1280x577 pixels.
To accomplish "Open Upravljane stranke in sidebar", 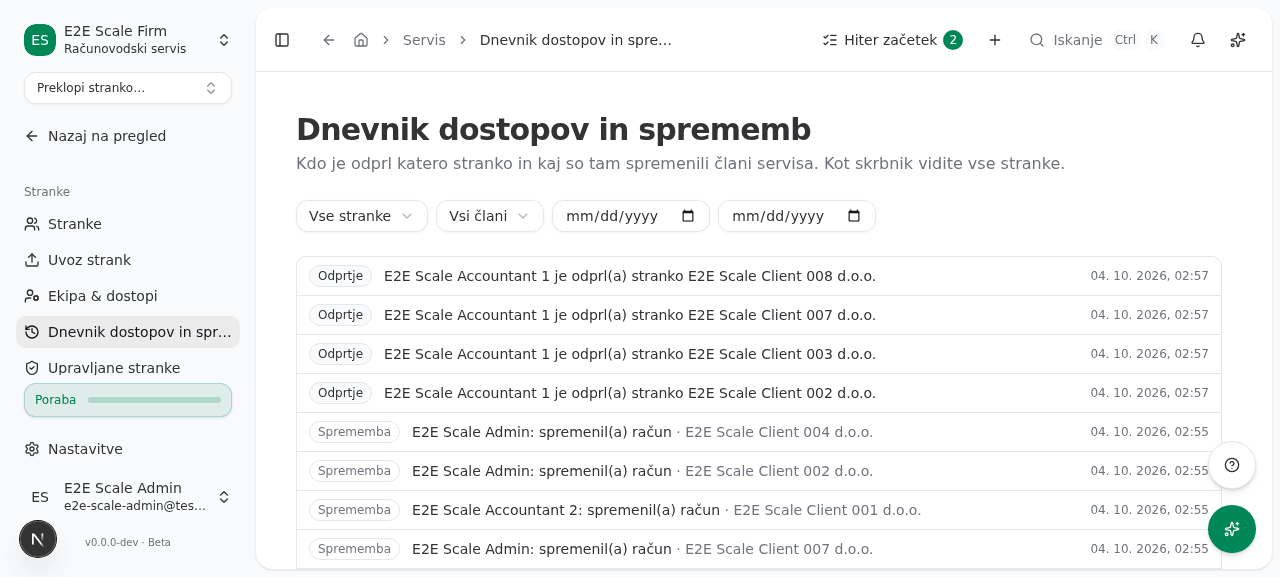I will pos(128,368).
